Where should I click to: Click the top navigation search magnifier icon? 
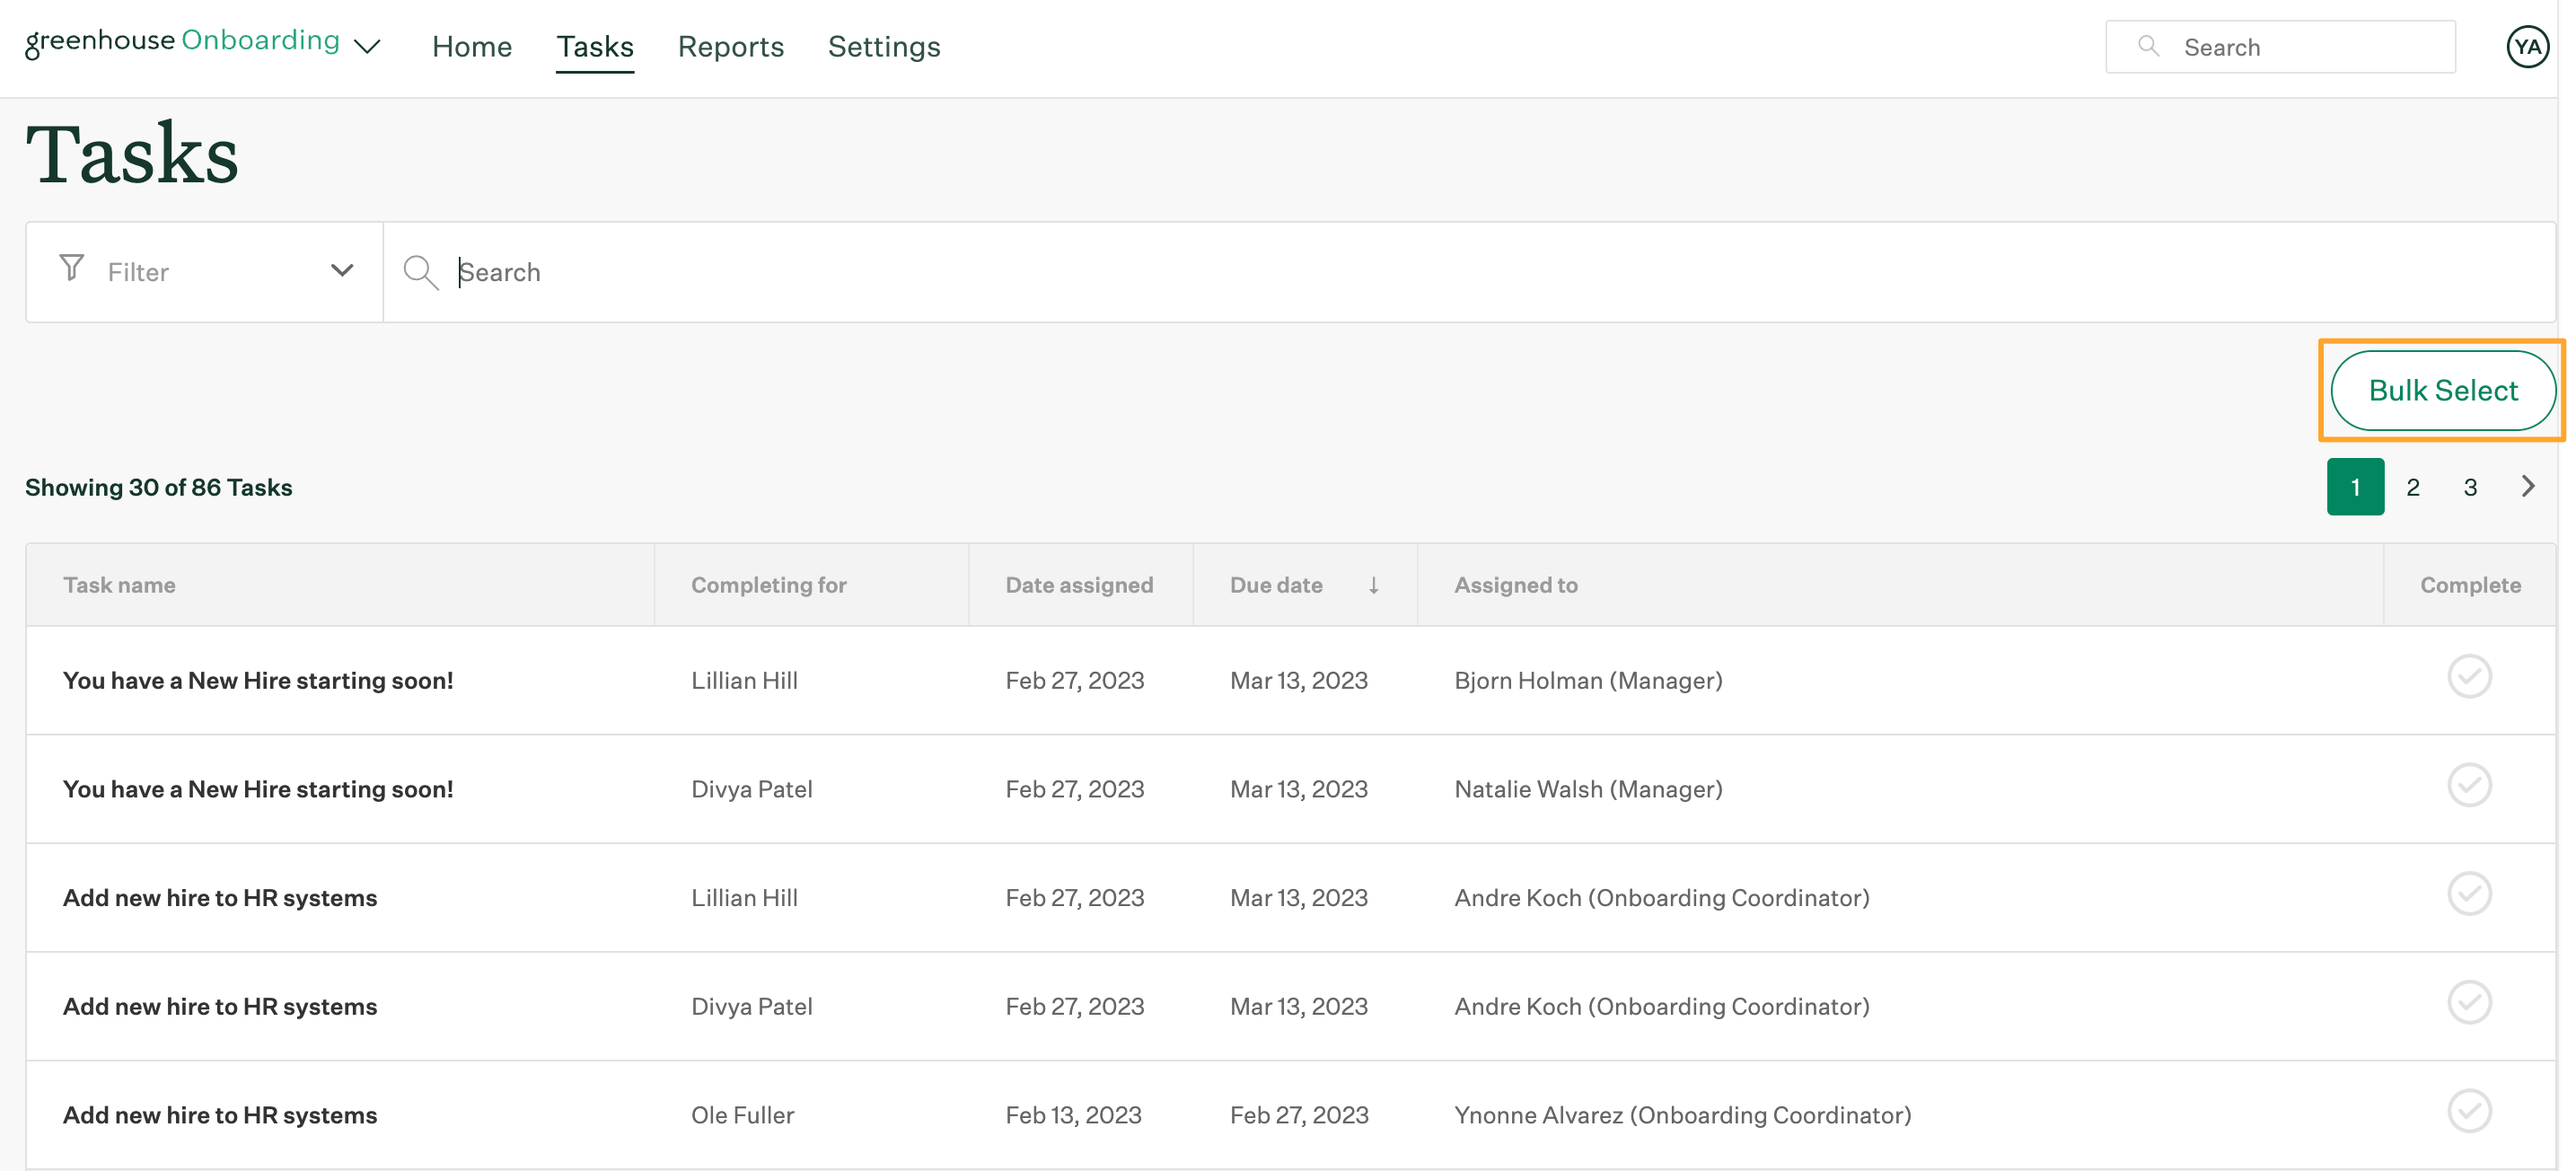coord(2147,46)
